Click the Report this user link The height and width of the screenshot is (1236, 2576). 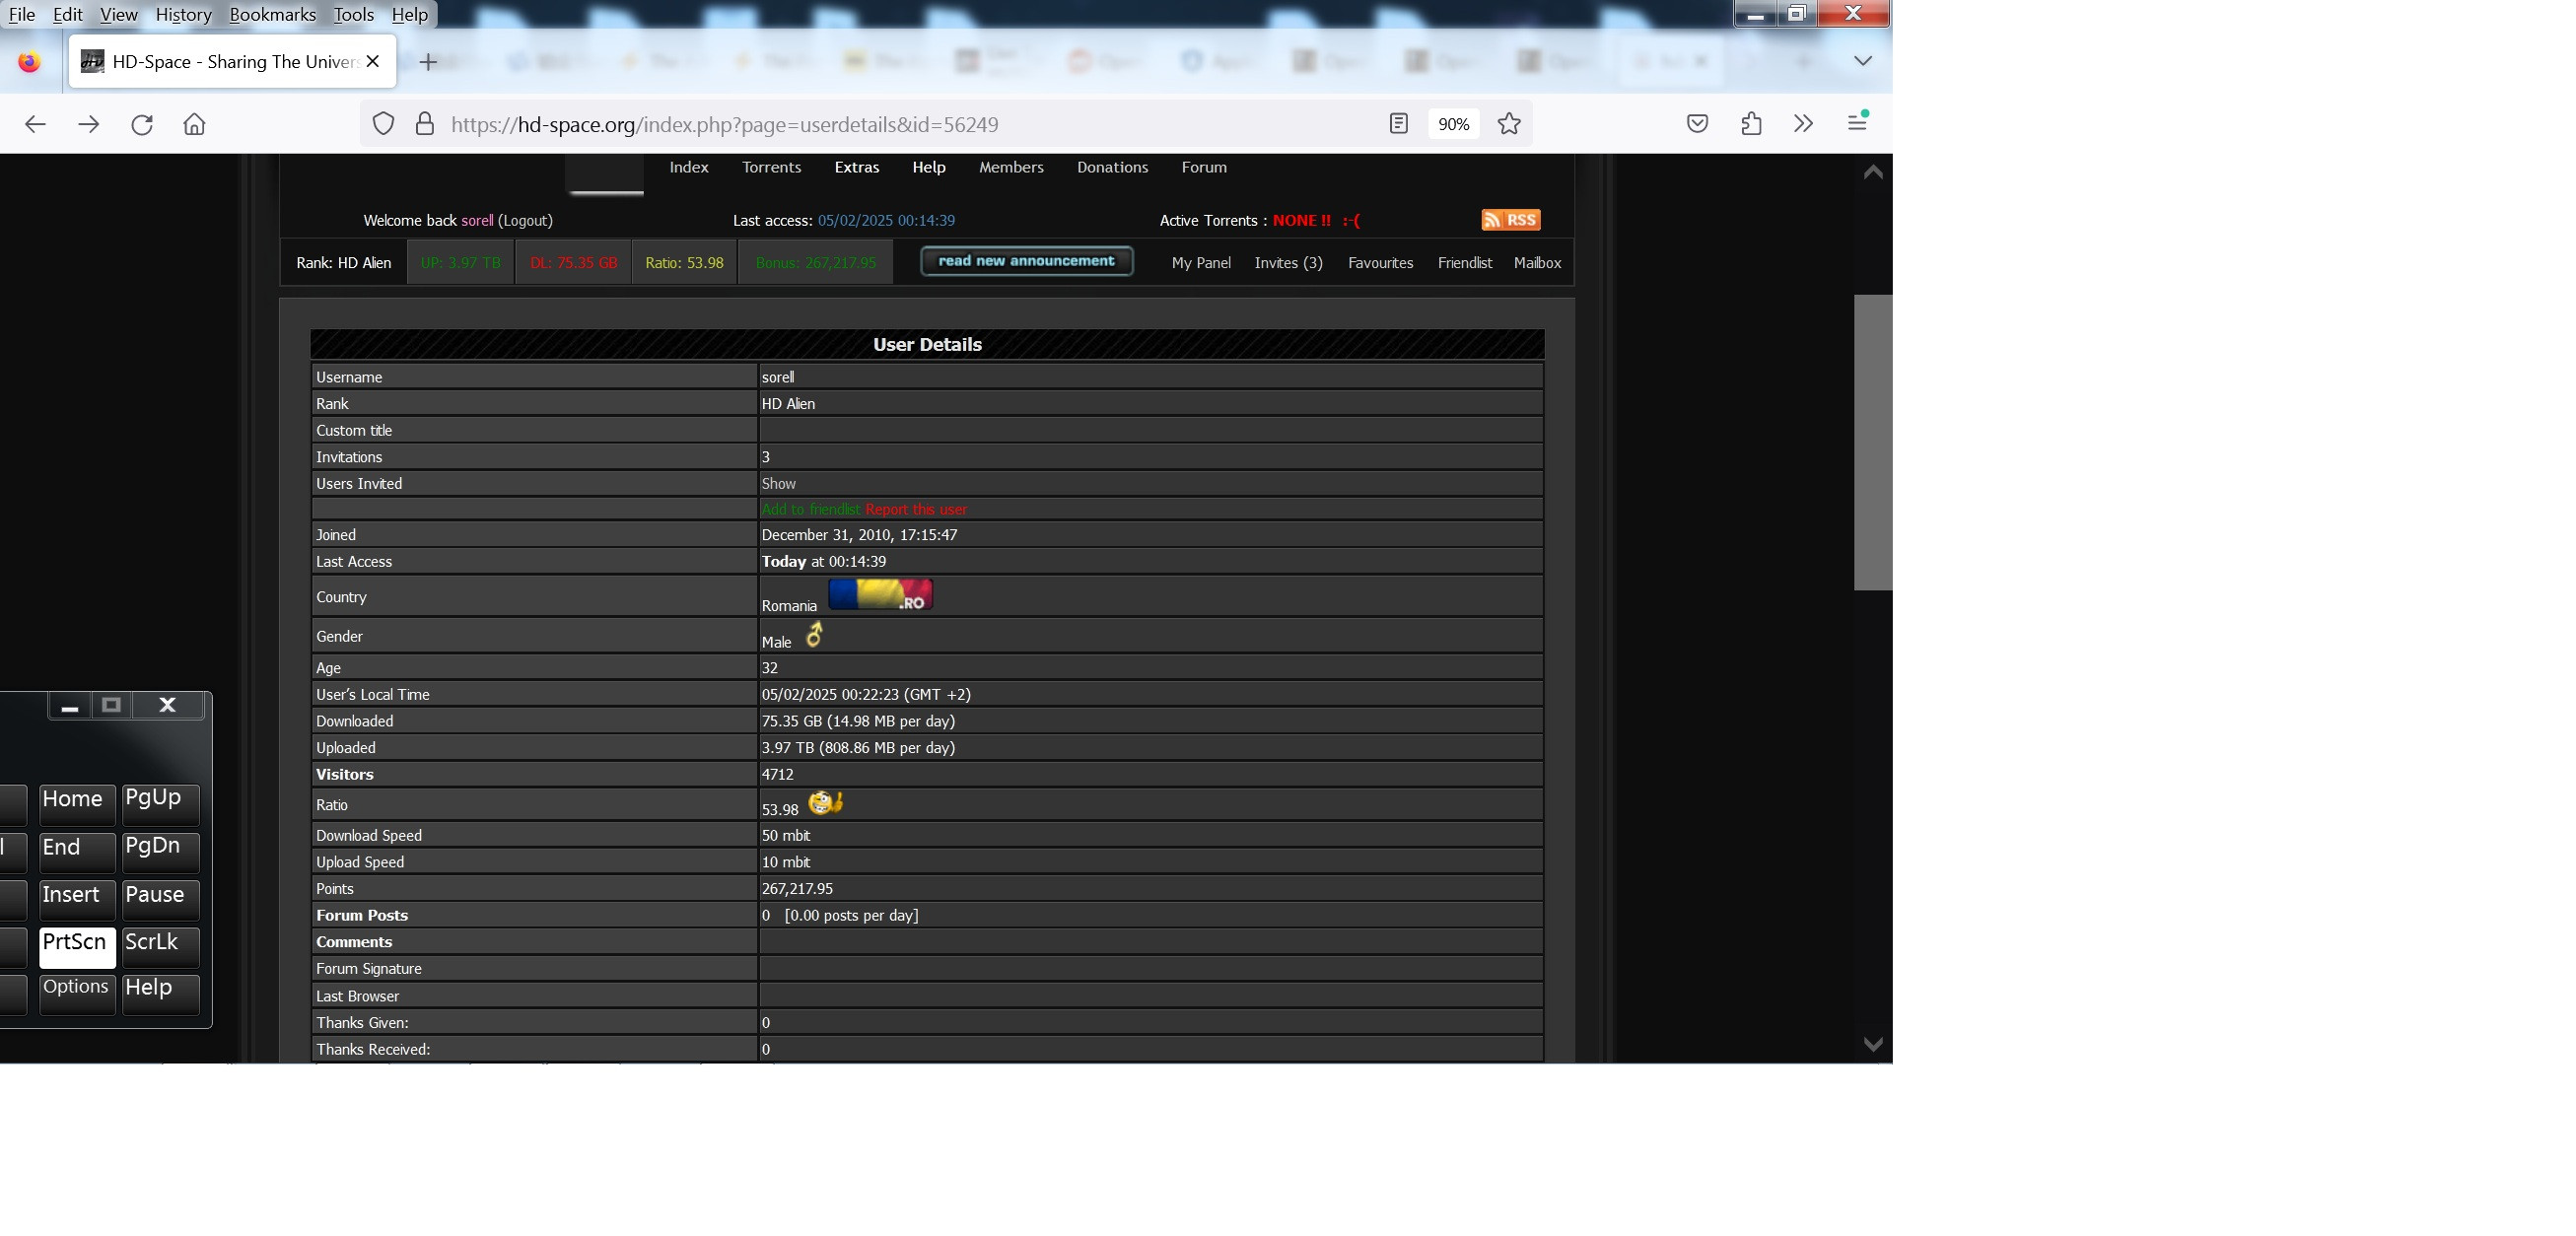click(916, 509)
